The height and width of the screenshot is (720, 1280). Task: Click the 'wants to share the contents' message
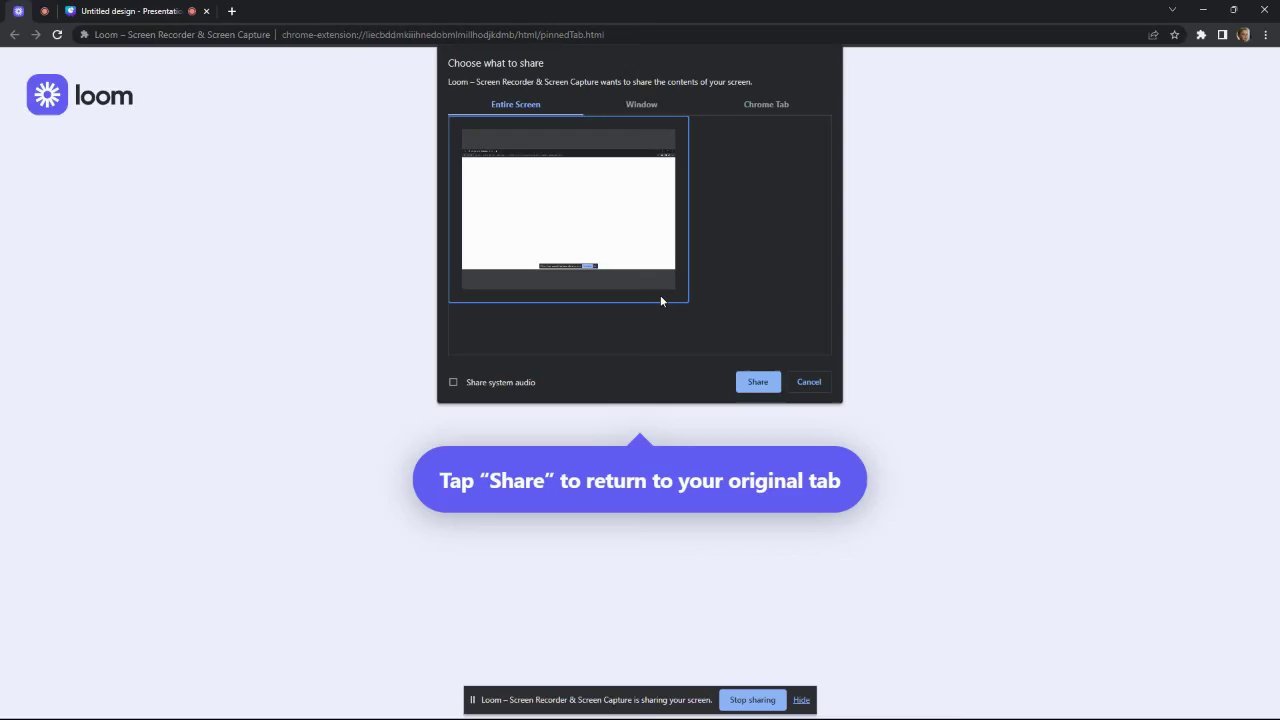[600, 82]
